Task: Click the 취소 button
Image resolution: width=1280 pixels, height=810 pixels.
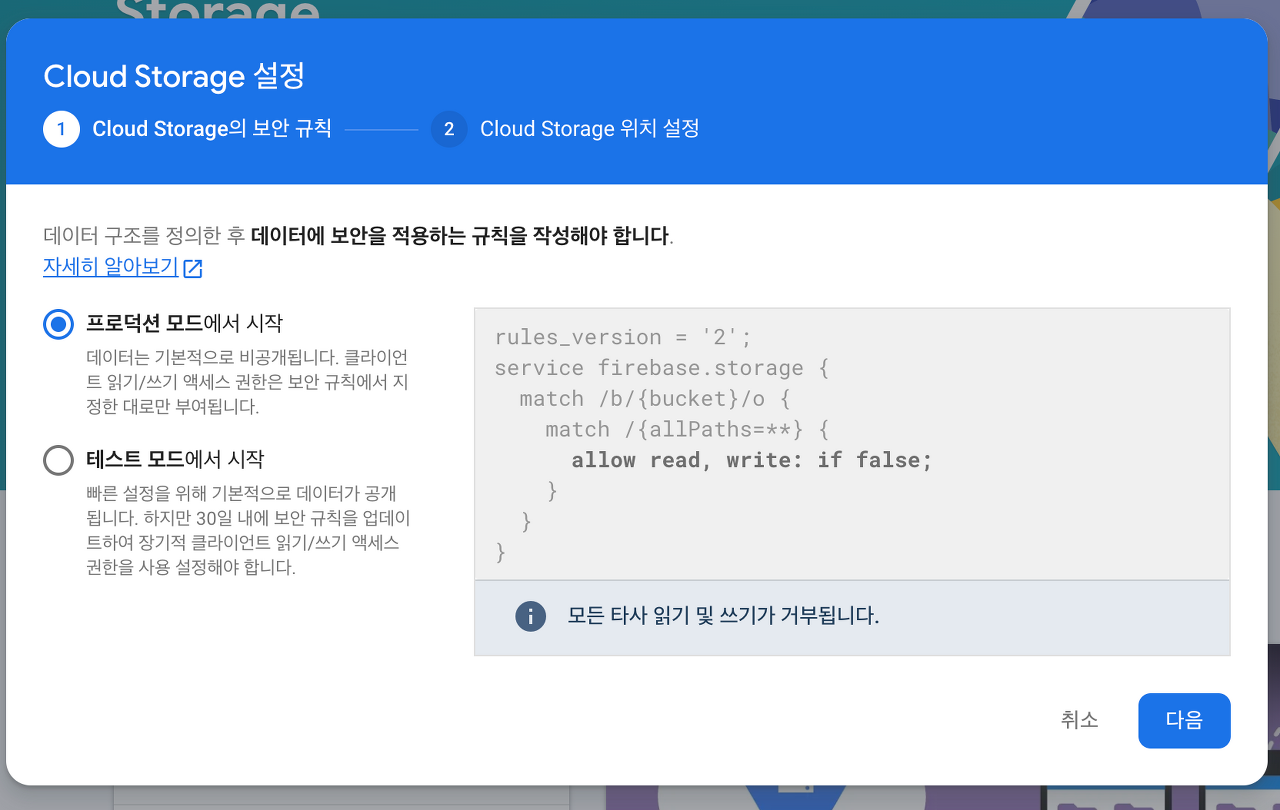Action: (1080, 720)
